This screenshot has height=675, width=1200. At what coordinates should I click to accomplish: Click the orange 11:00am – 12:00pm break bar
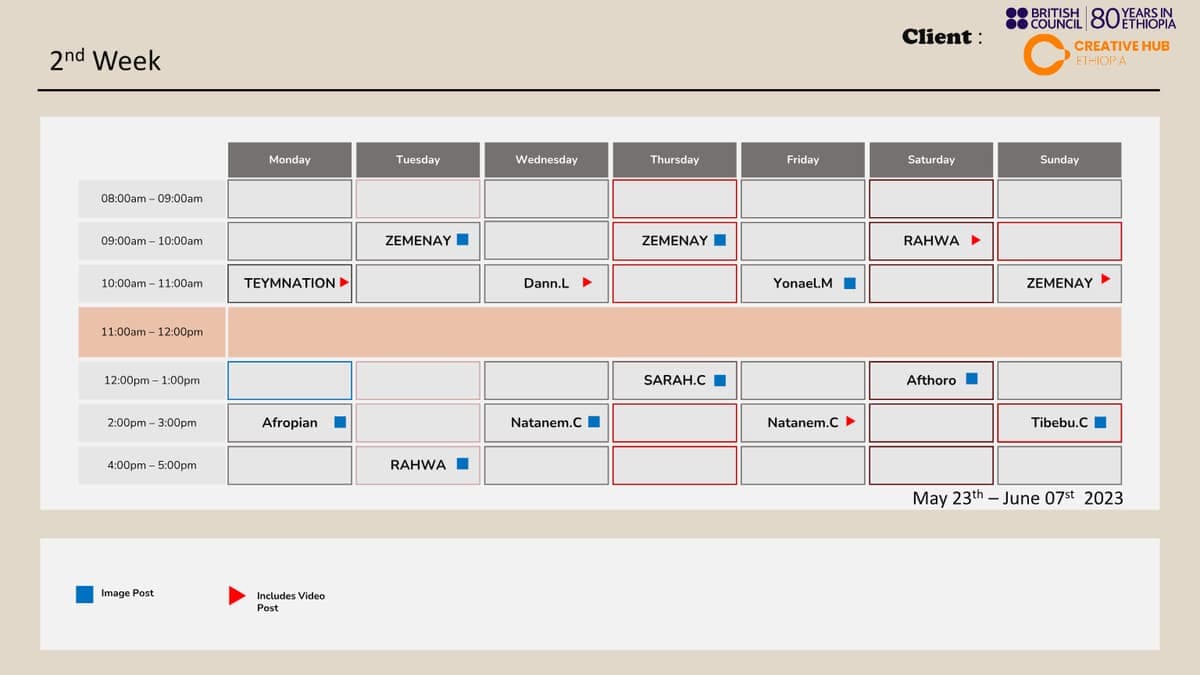674,332
